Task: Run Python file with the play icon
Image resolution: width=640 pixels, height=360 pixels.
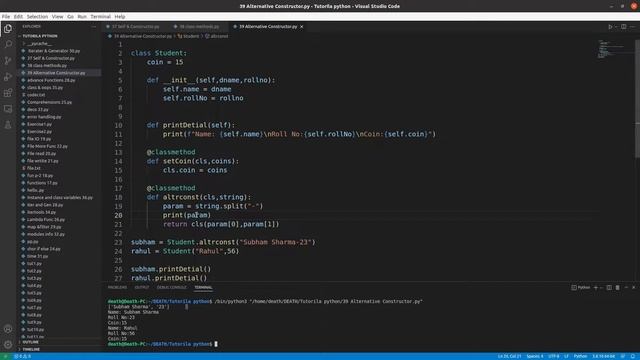Action: click(x=610, y=27)
